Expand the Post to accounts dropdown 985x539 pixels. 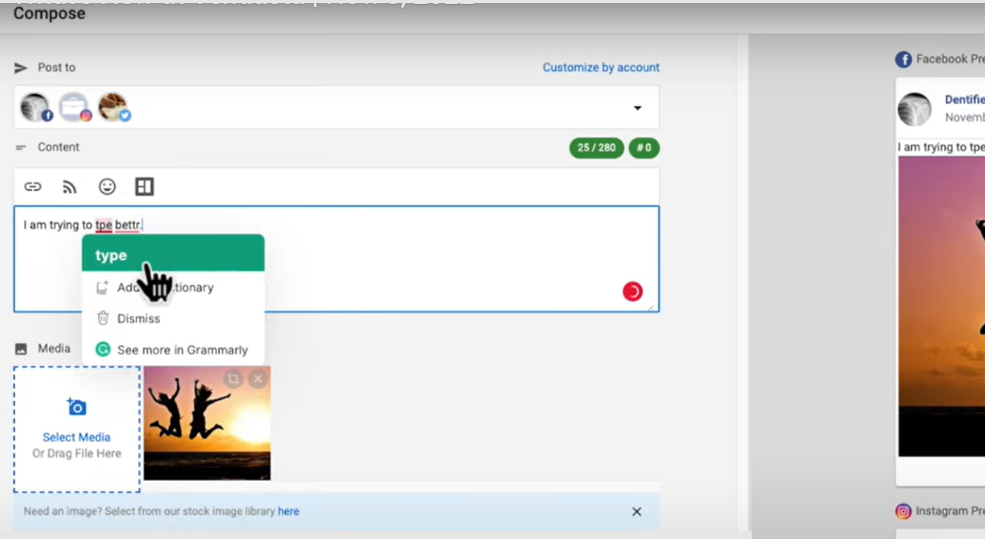coord(637,108)
